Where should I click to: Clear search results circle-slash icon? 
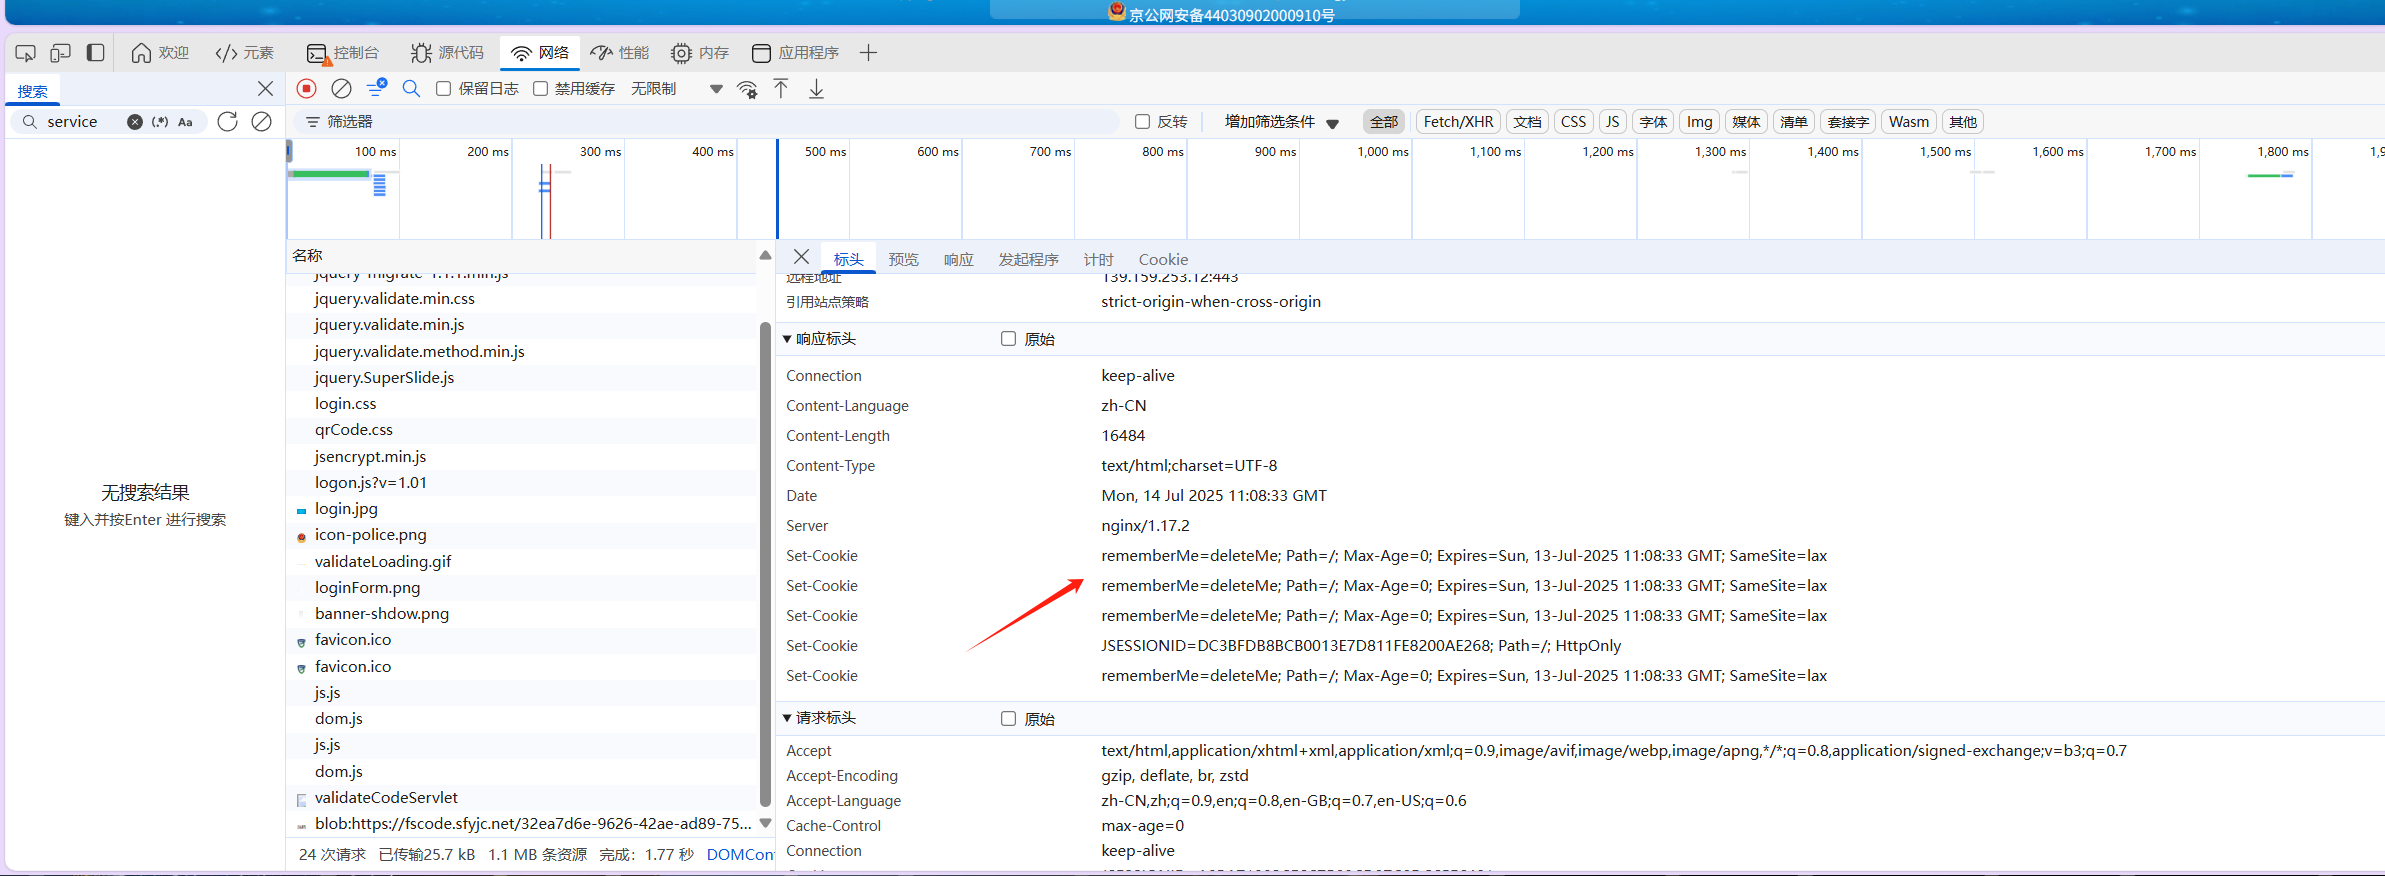click(261, 121)
